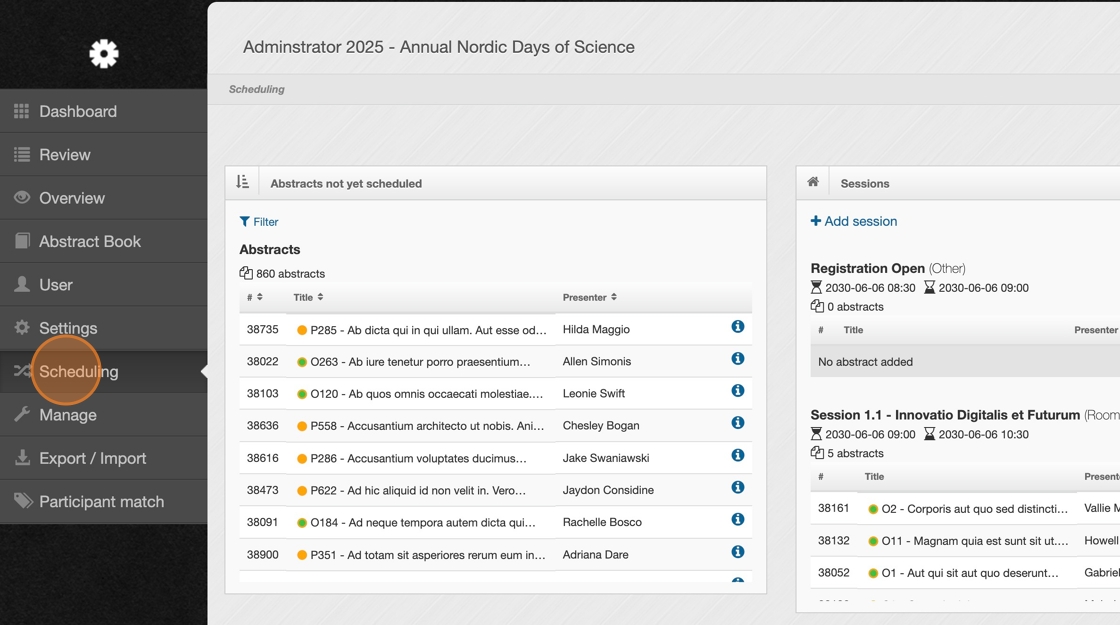This screenshot has width=1120, height=625.
Task: Show info for abstract 38103
Action: tap(737, 391)
